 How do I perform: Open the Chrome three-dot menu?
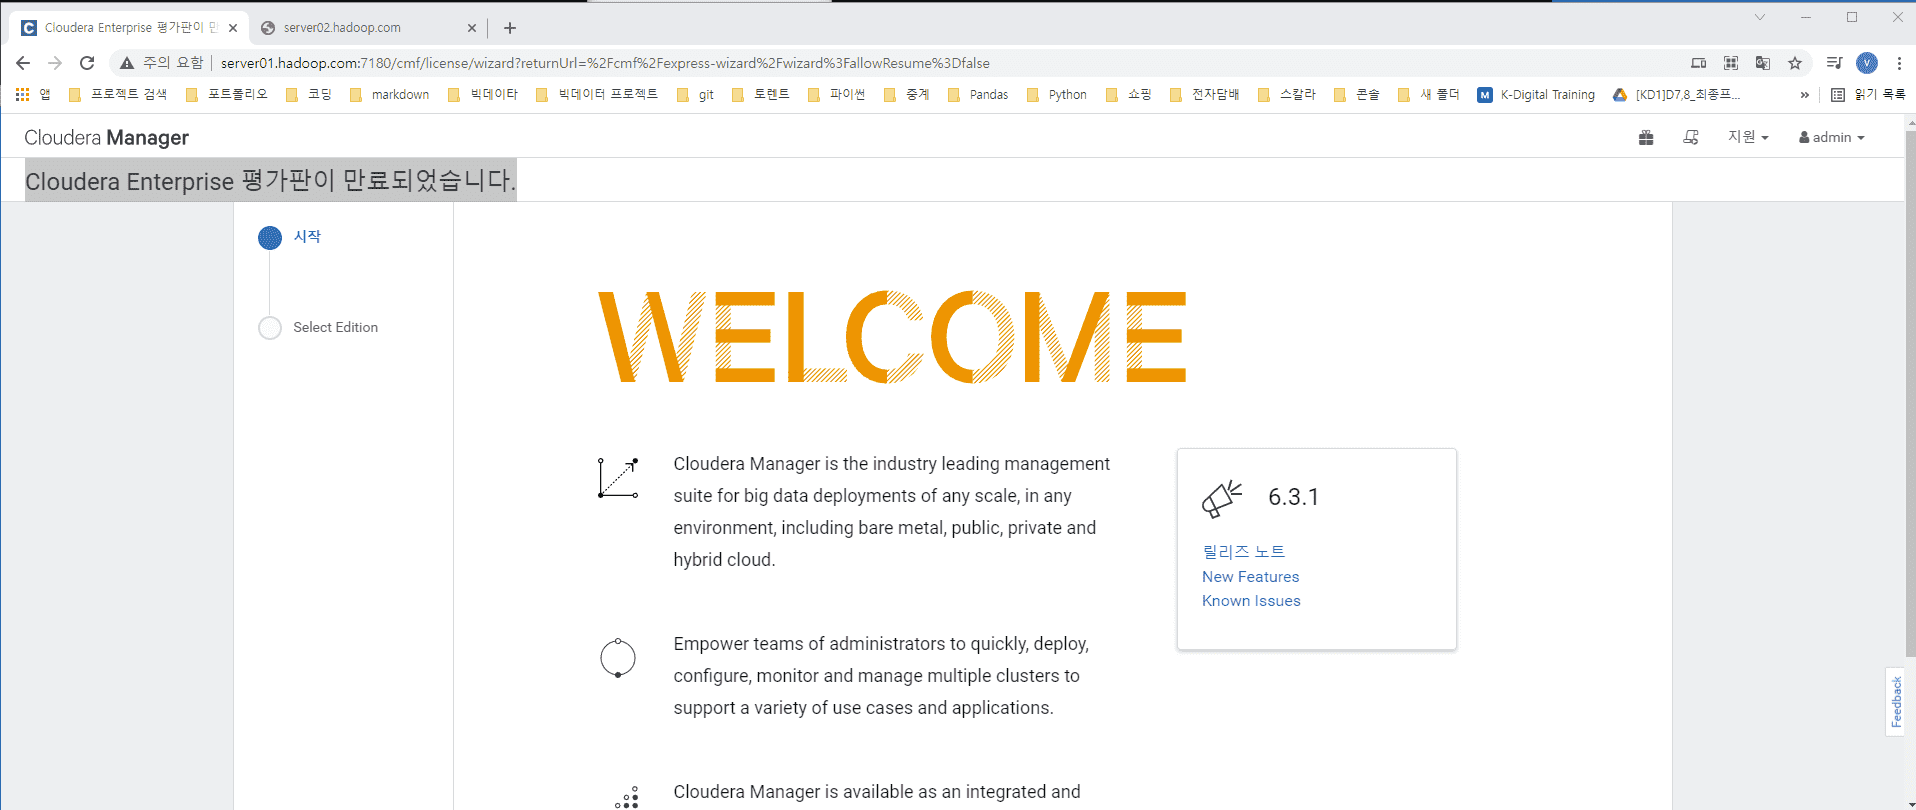pos(1899,63)
